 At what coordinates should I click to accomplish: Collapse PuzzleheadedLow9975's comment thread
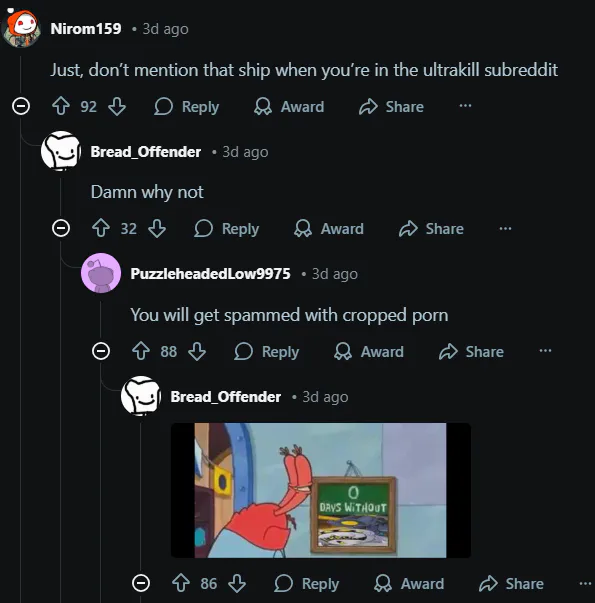(x=101, y=351)
